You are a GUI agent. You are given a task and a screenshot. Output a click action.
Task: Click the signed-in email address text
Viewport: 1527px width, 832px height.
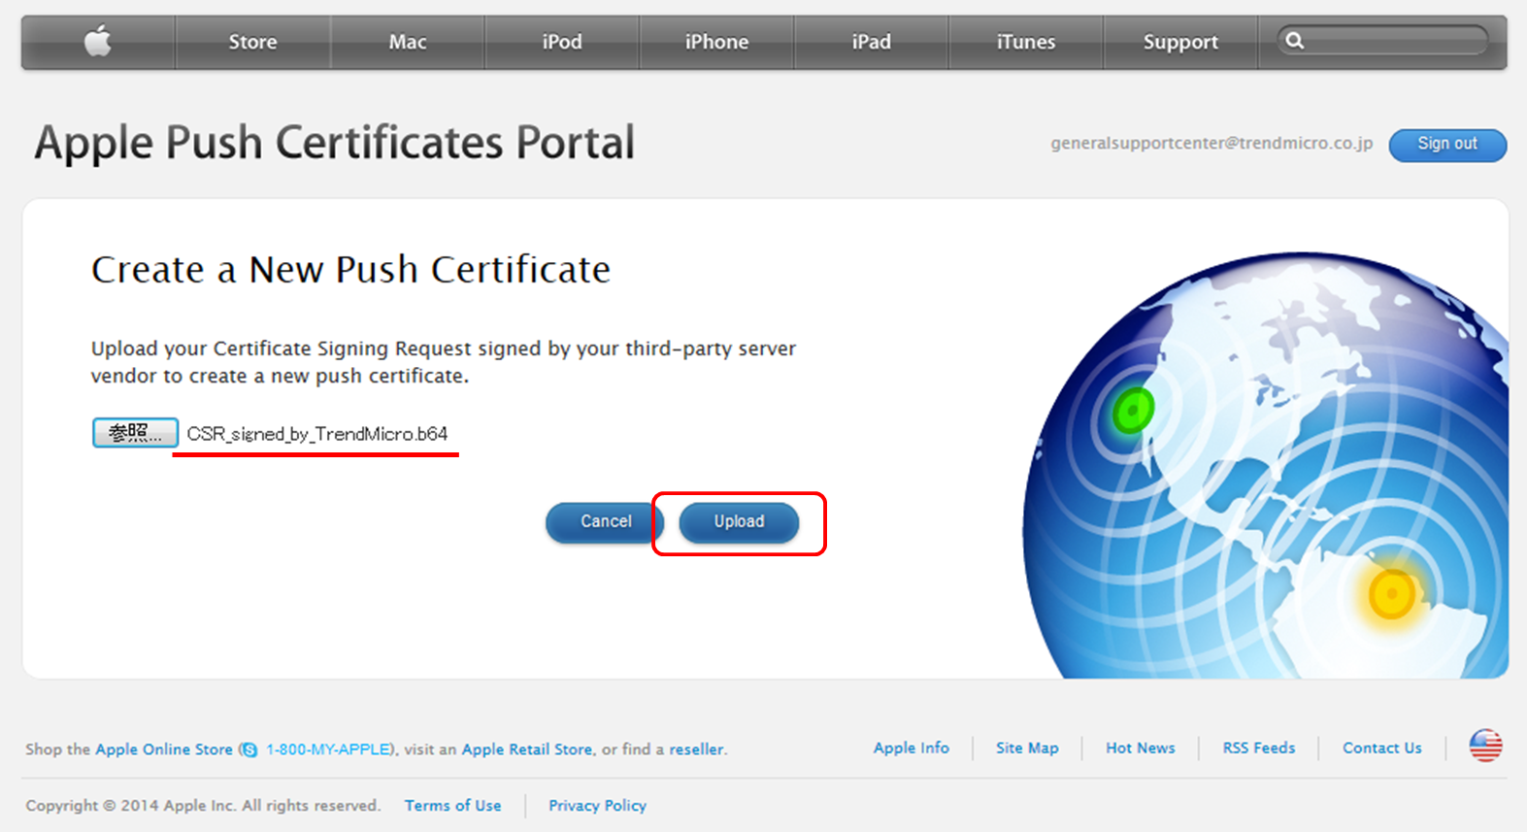pos(1212,143)
